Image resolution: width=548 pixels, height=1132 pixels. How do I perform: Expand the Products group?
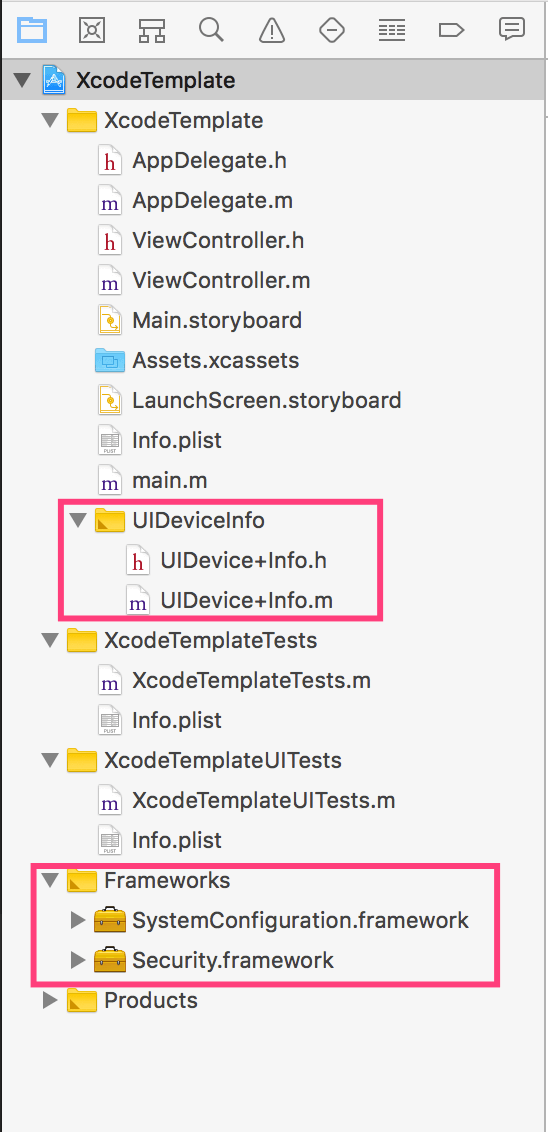coord(50,1000)
